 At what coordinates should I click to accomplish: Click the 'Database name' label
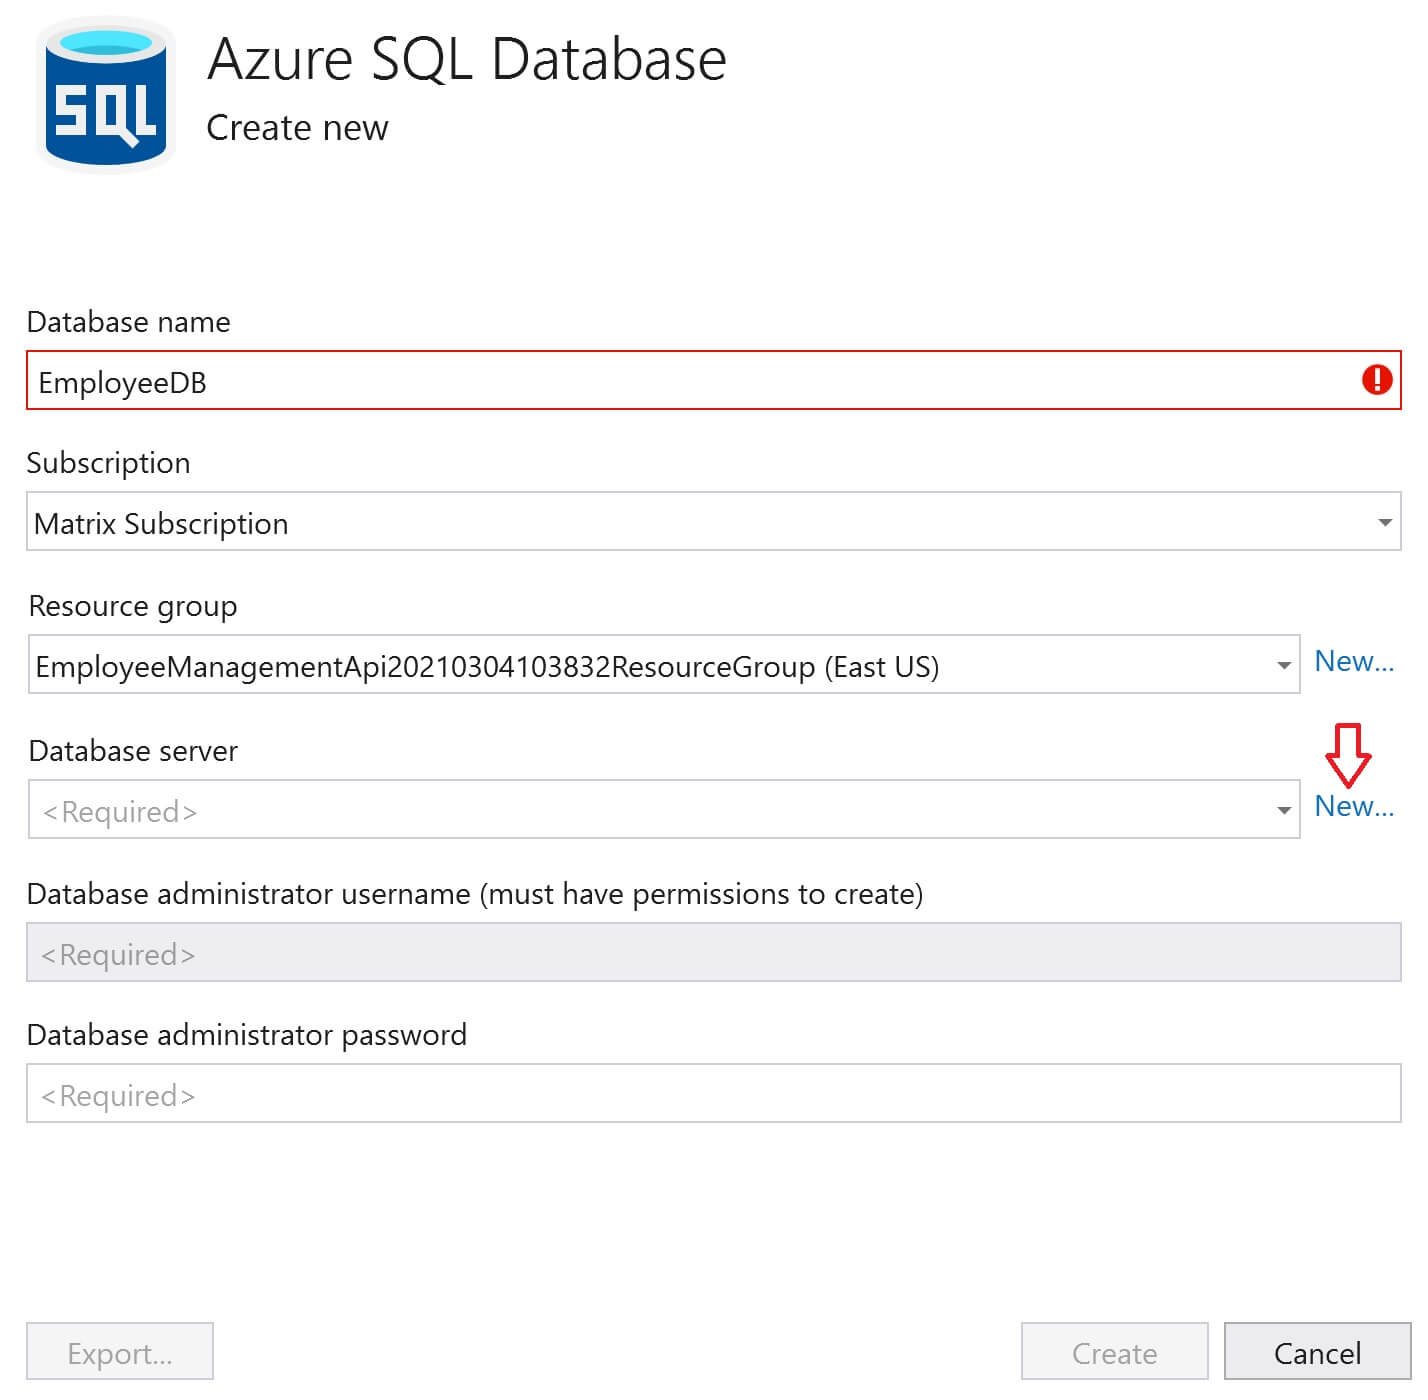(128, 322)
